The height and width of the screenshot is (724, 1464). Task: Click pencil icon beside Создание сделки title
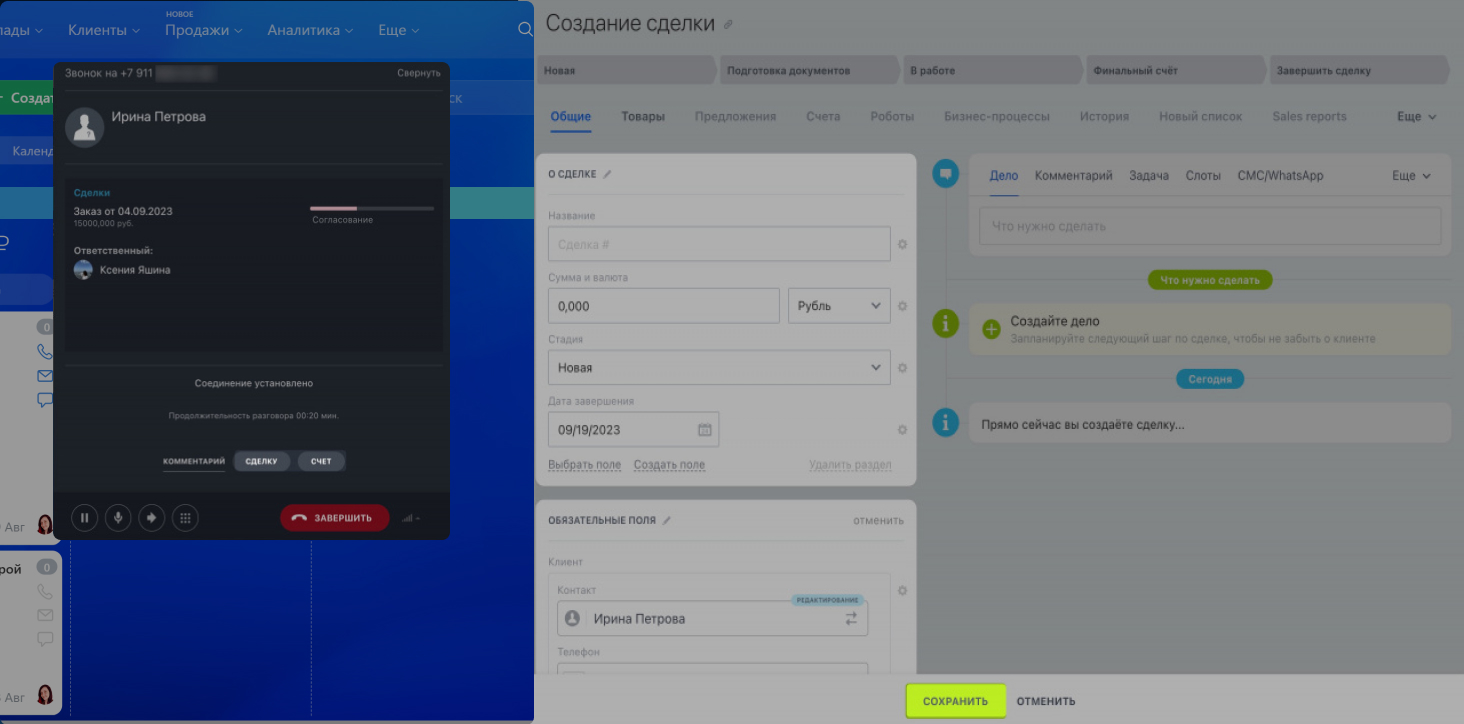tap(729, 25)
